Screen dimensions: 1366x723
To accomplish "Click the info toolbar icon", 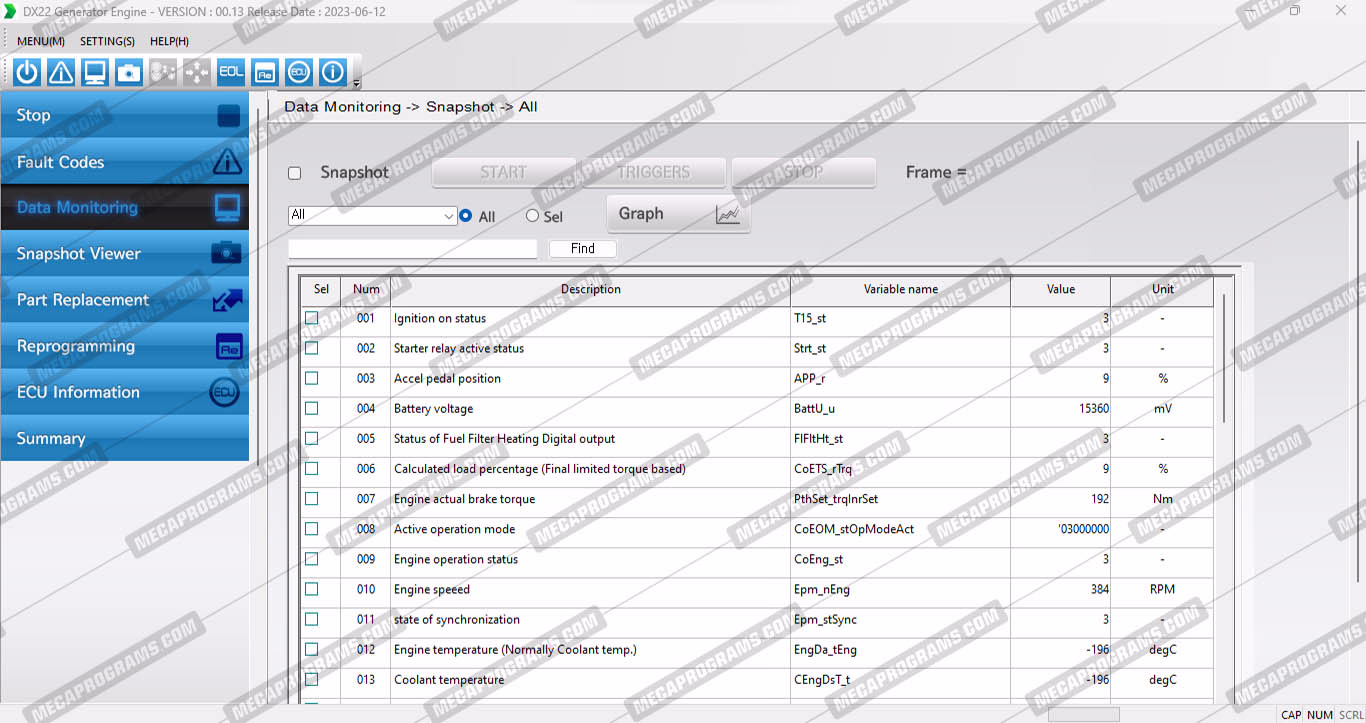I will 333,73.
